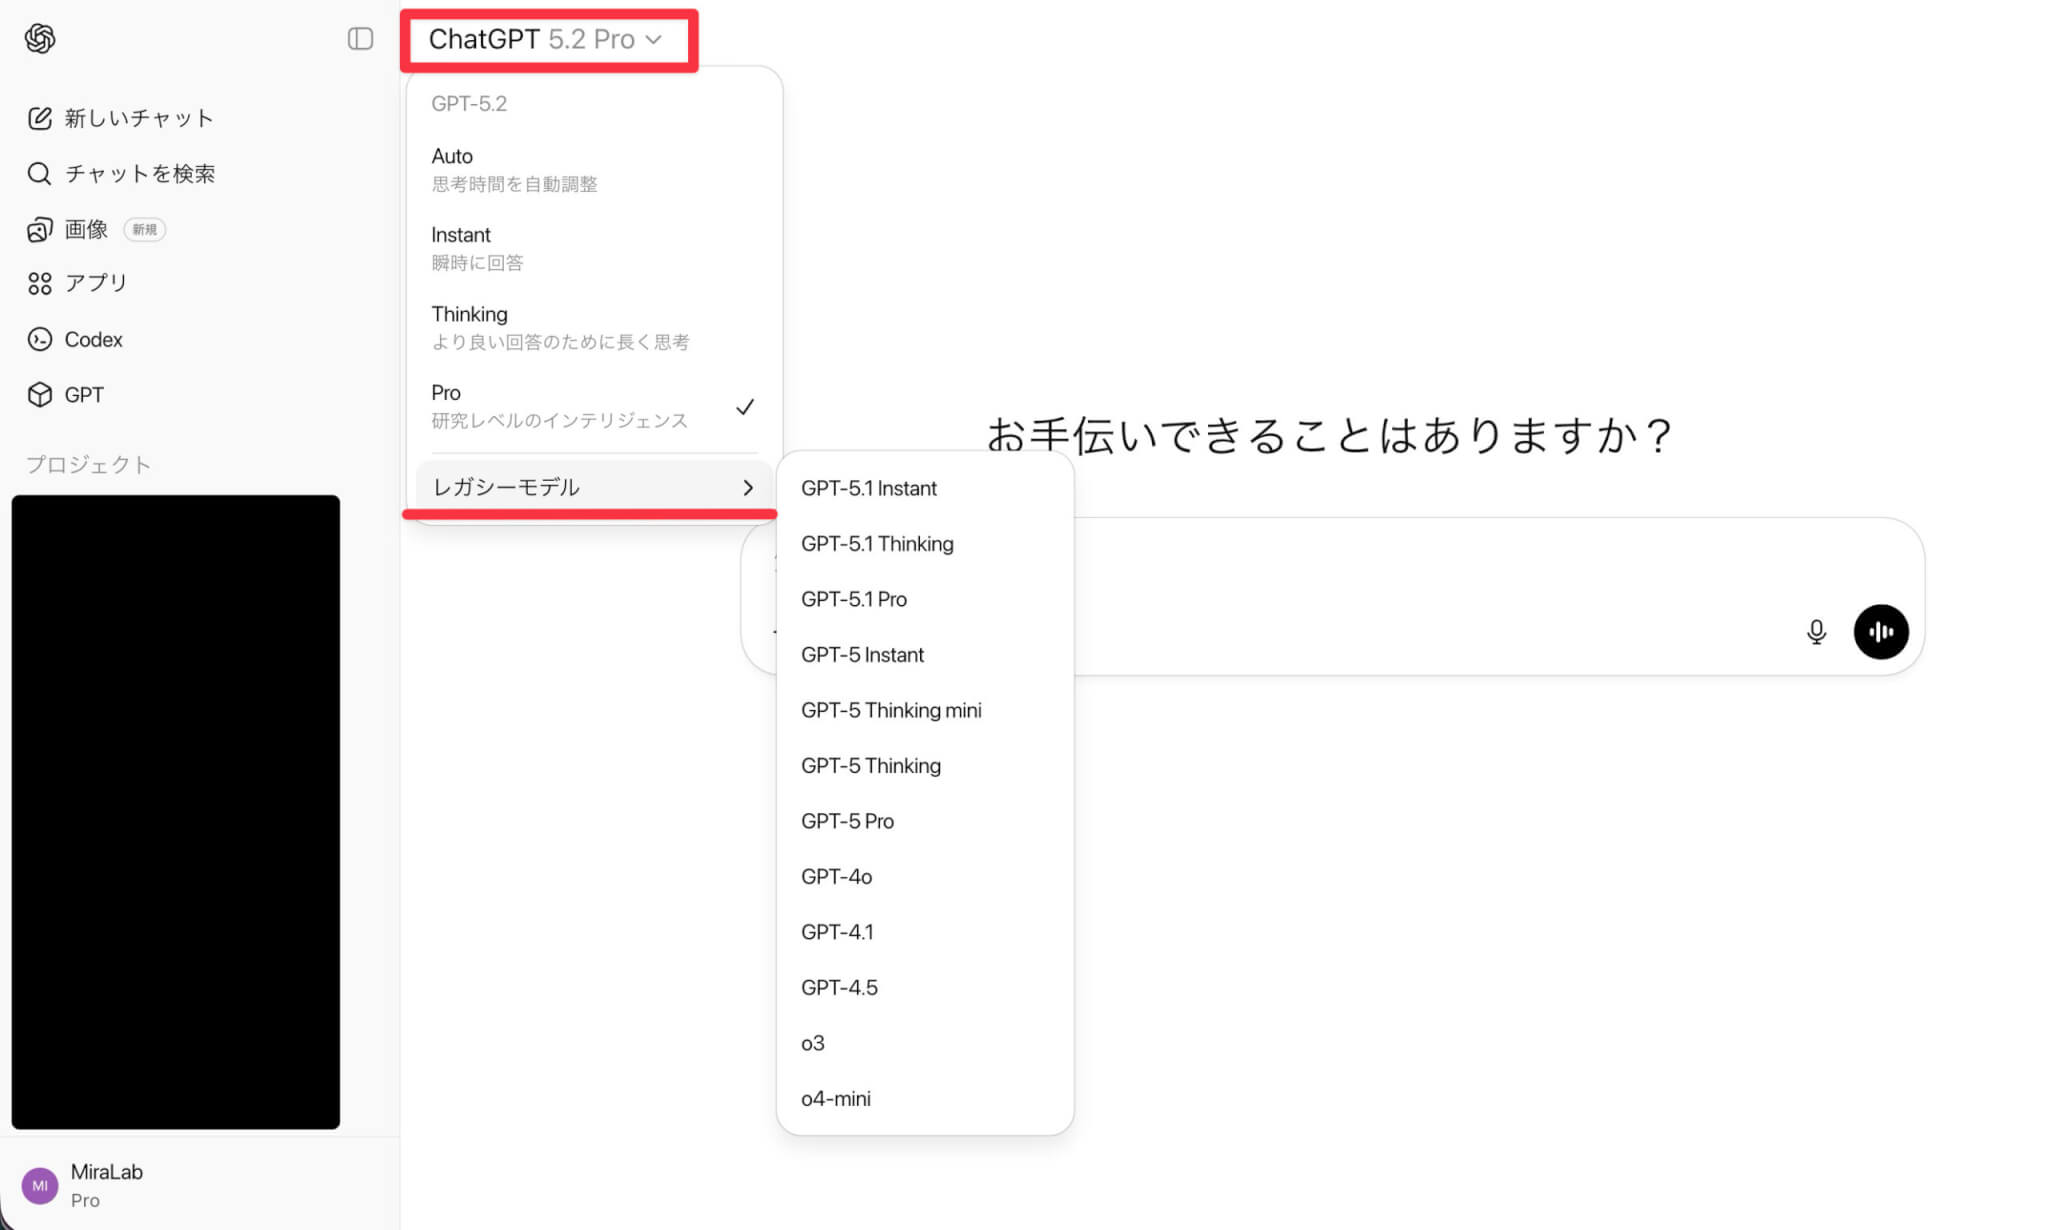Viewport: 2048px width, 1230px height.
Task: Expand the レガシーモデル submenu
Action: 593,487
